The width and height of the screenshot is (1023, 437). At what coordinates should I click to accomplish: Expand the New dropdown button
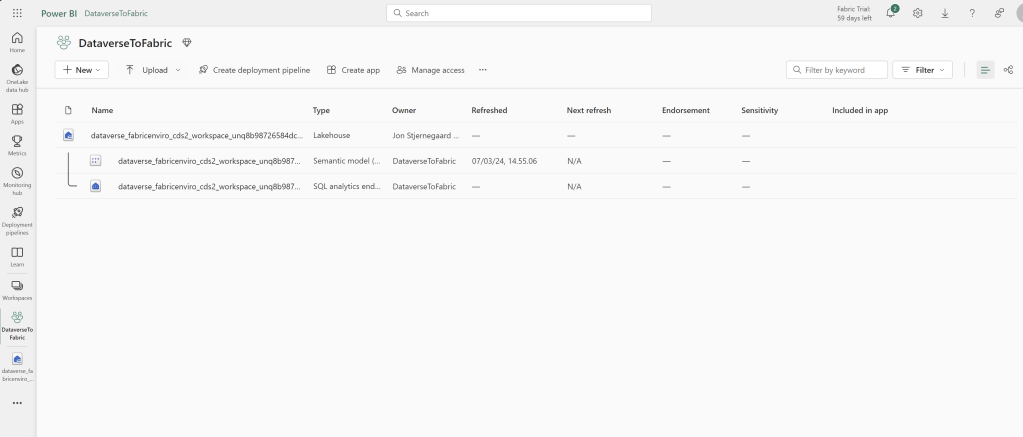pyautogui.click(x=82, y=70)
